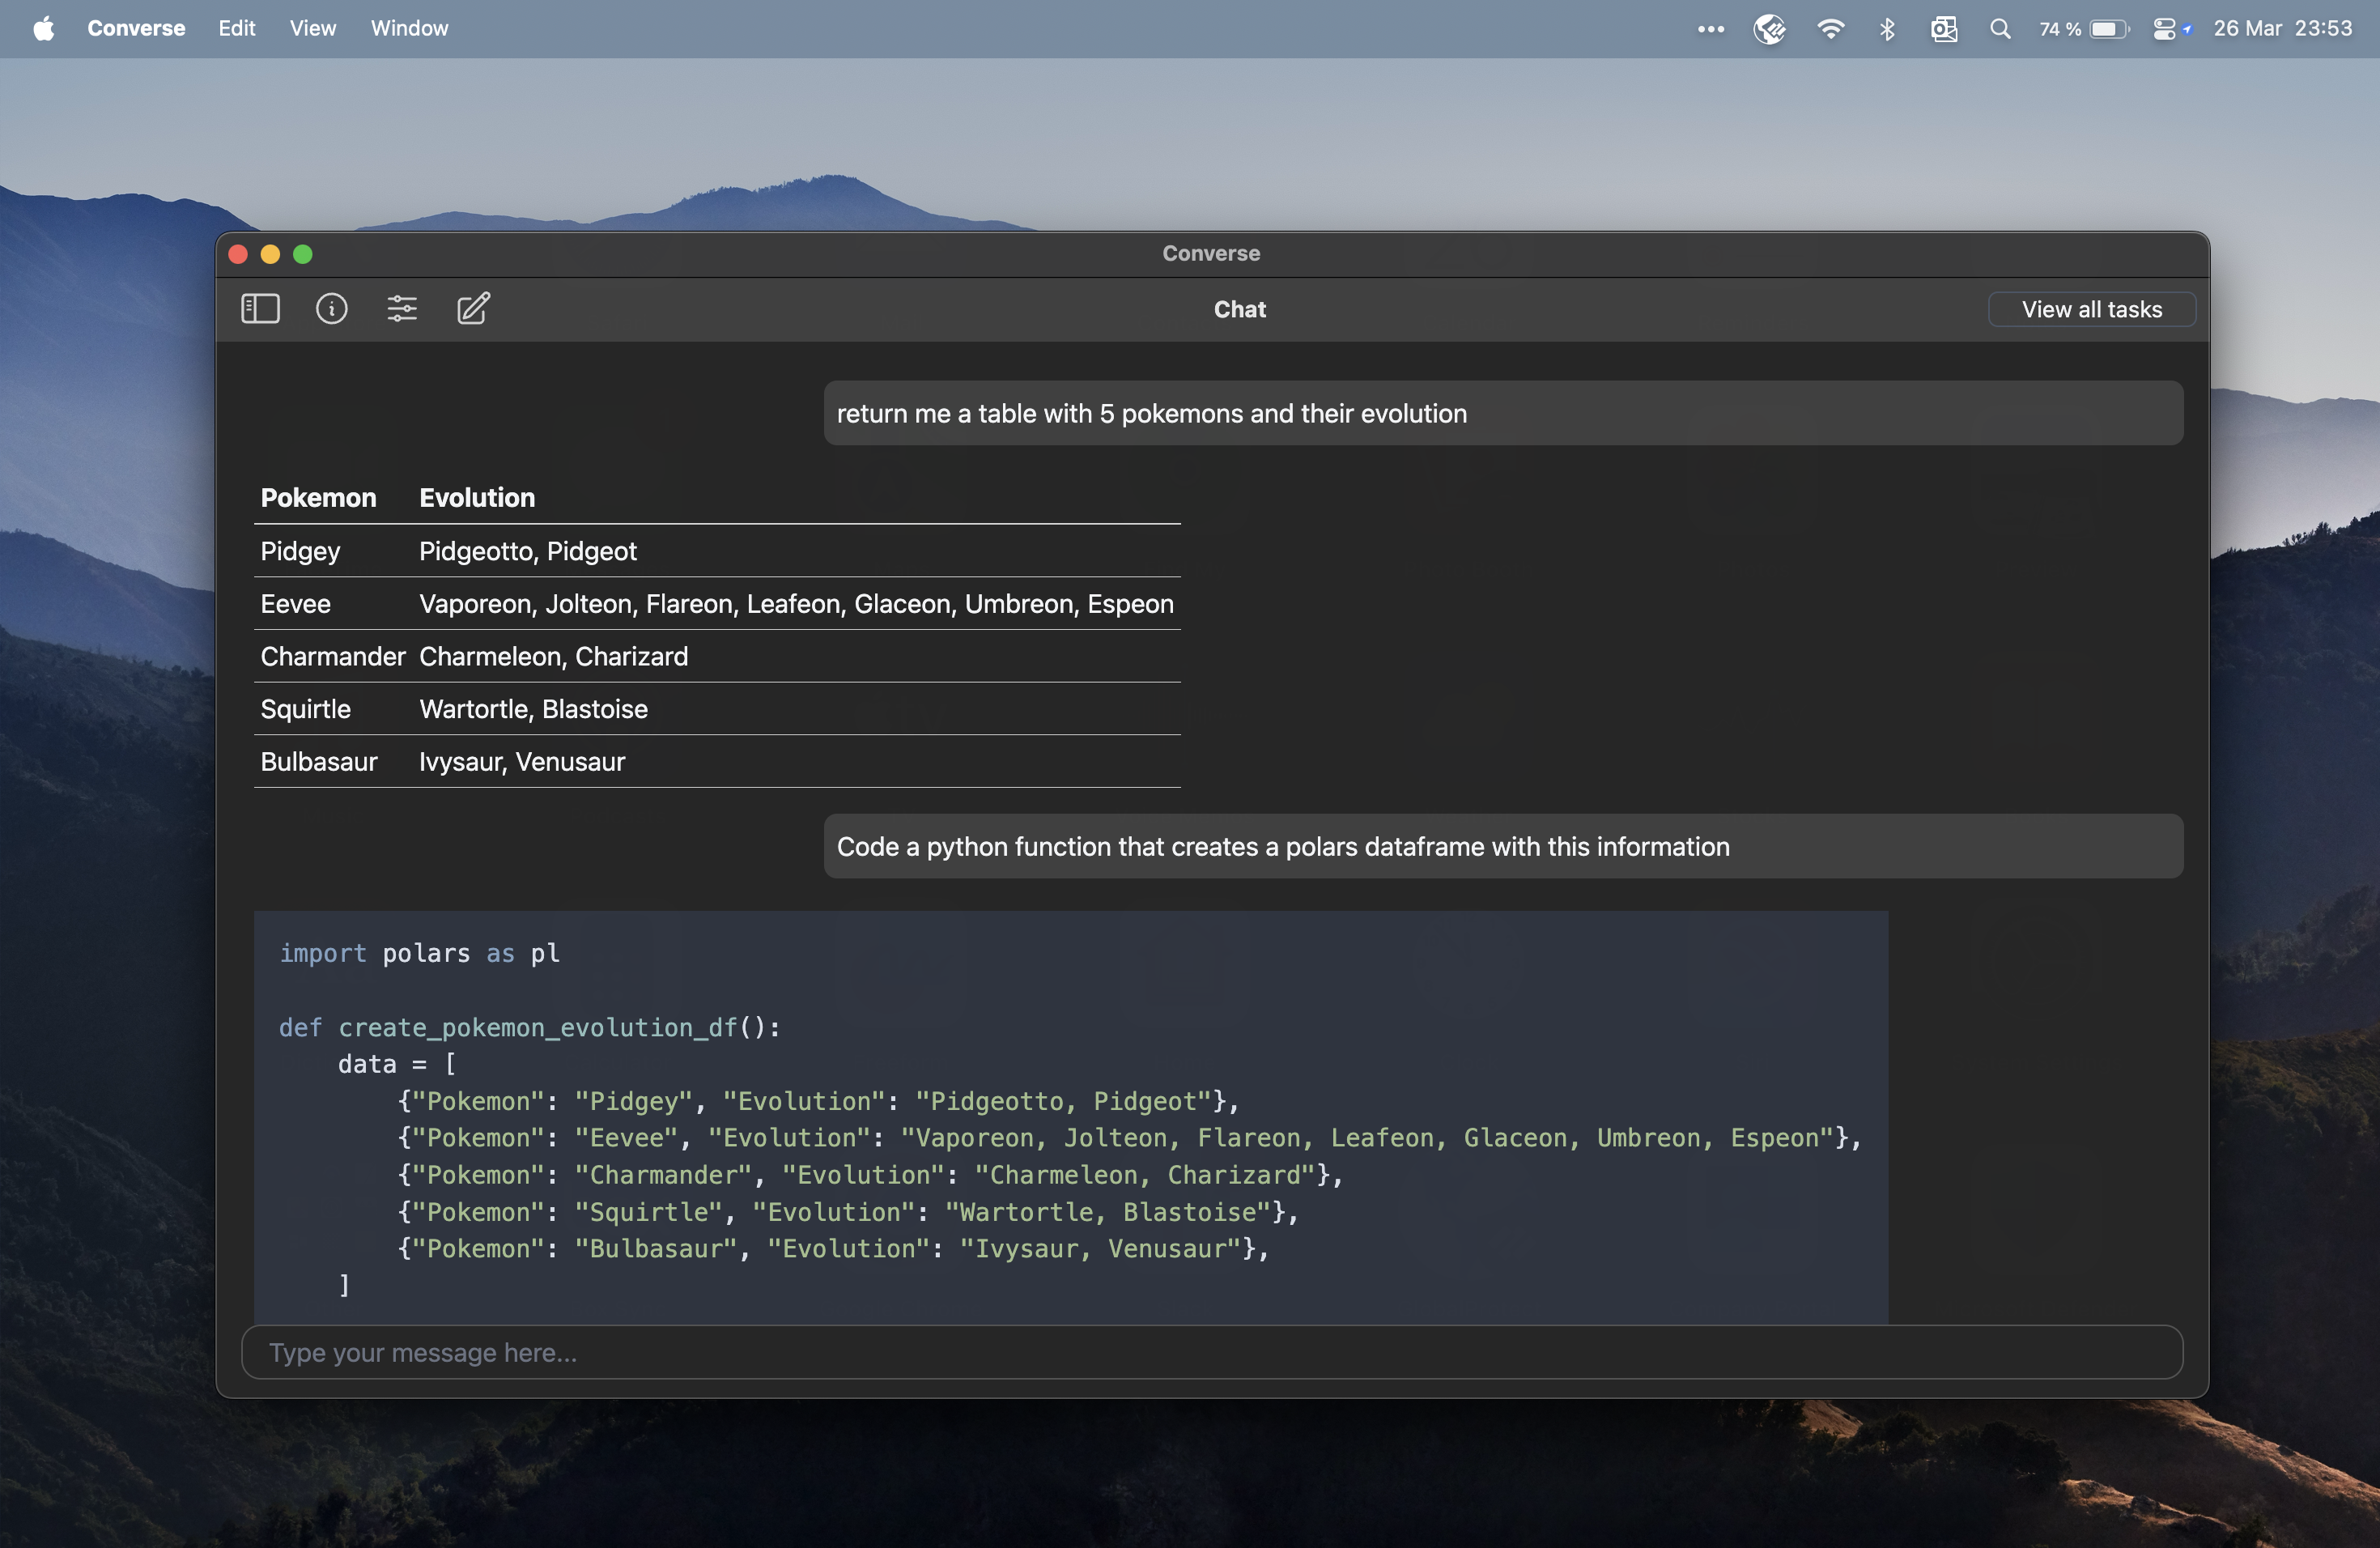Click the Evolution table header

(477, 497)
